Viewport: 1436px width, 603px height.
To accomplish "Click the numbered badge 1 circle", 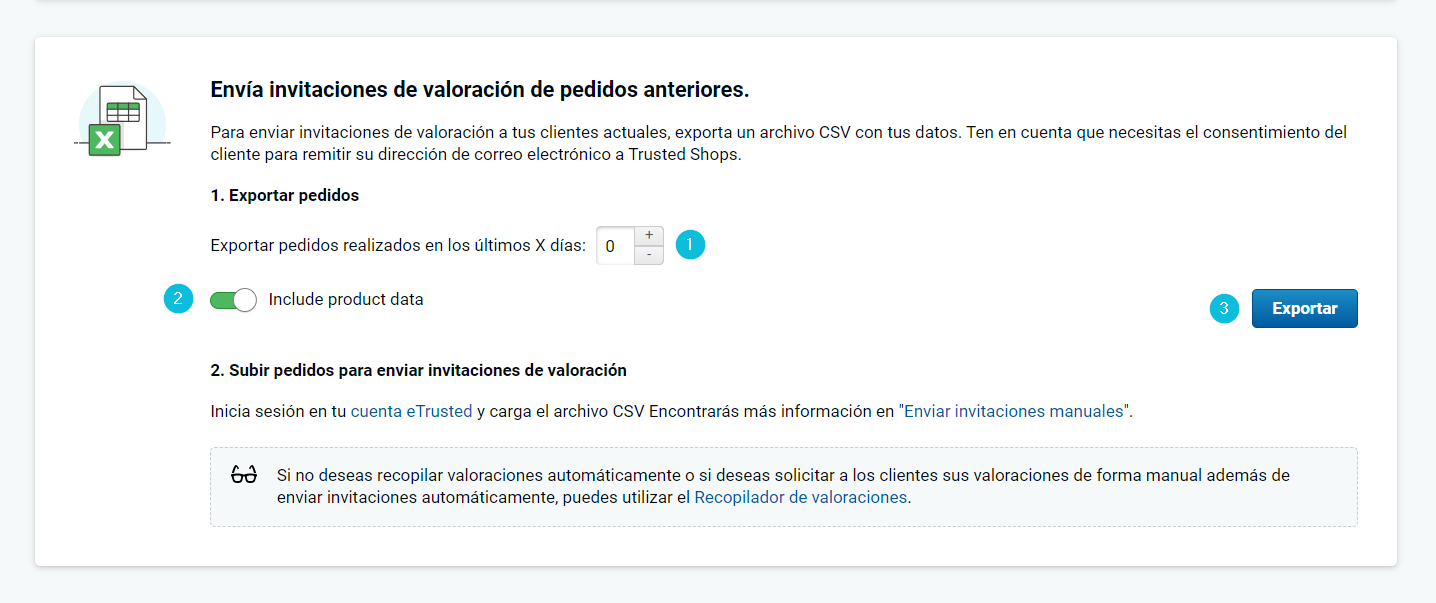I will (x=690, y=245).
